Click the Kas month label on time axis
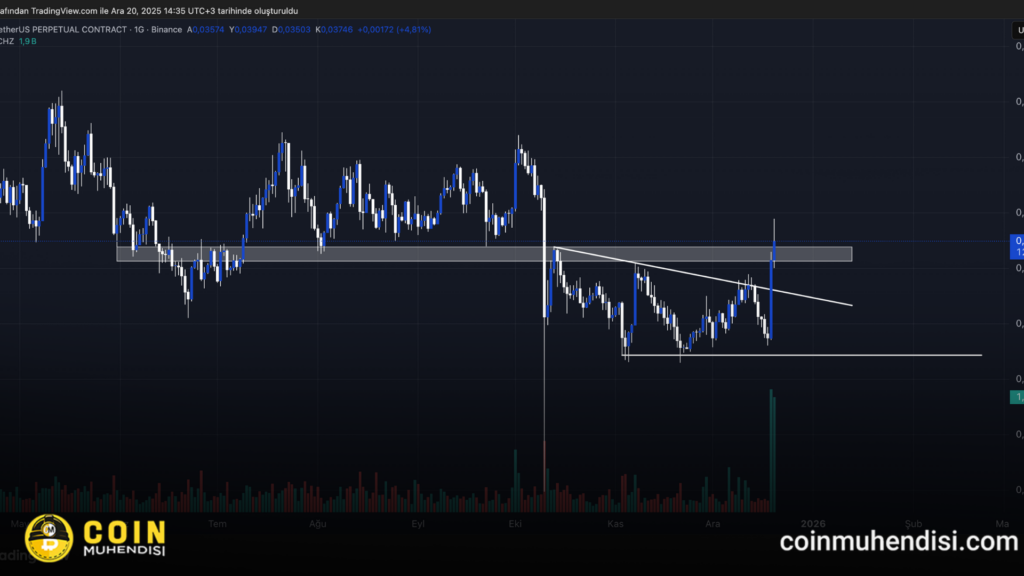This screenshot has height=576, width=1024. tap(616, 523)
